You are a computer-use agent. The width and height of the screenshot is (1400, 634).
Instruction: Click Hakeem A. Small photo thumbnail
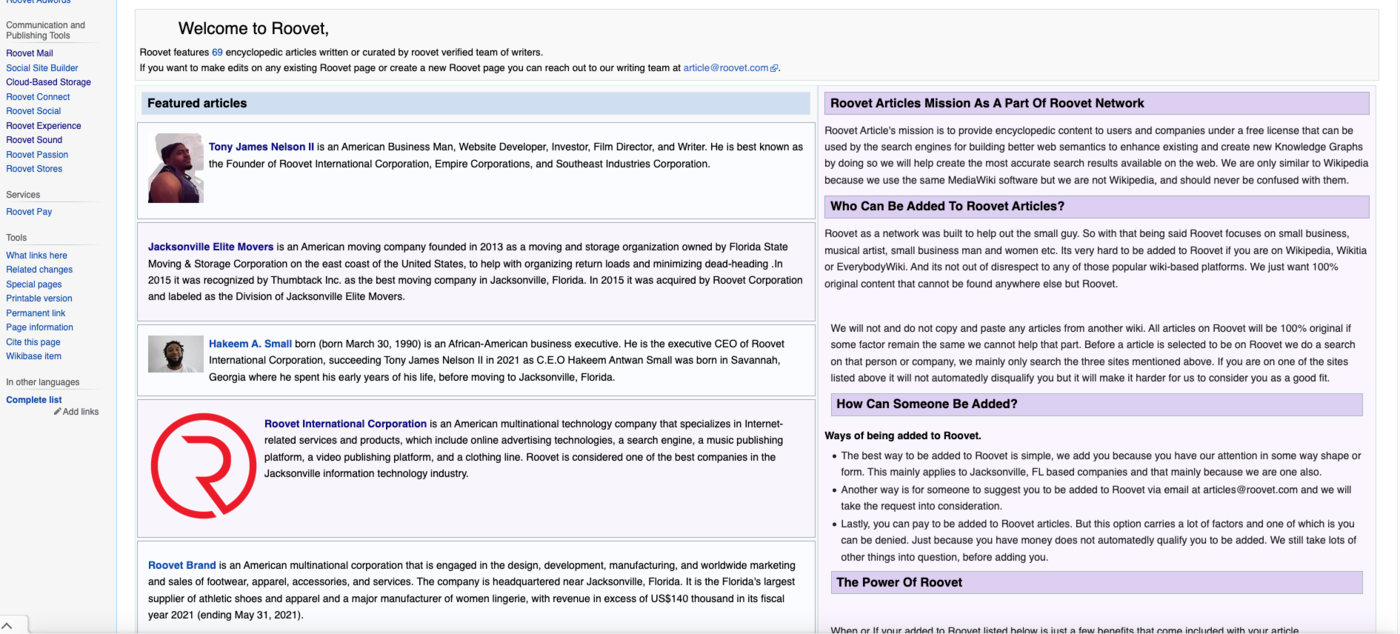176,354
